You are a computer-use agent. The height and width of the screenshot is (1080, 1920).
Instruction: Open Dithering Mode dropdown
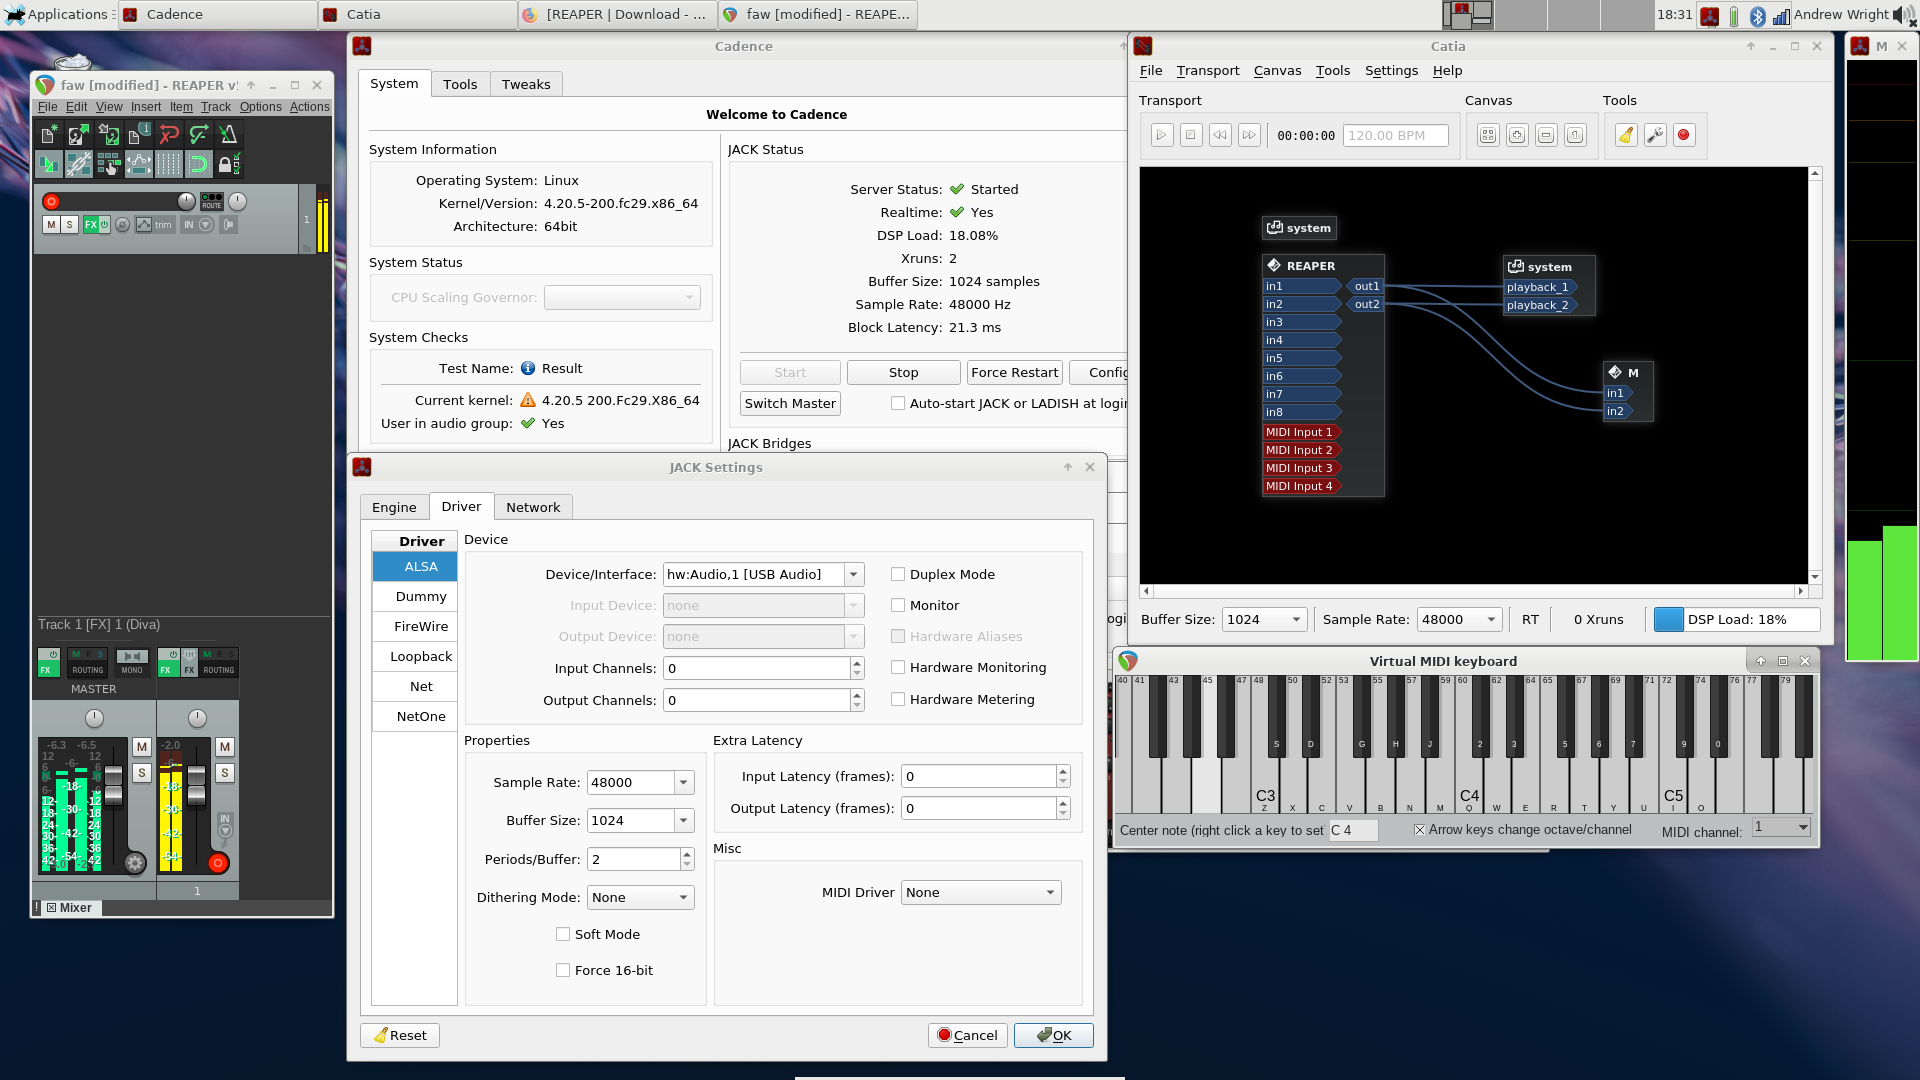(x=640, y=897)
